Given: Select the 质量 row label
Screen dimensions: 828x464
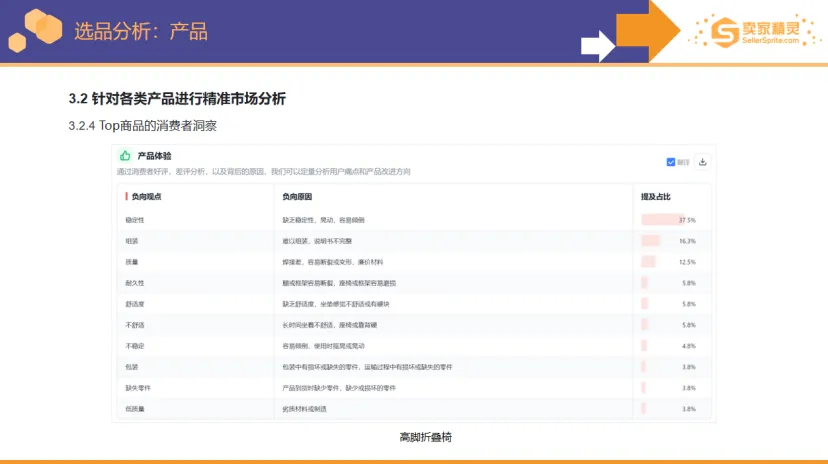Looking at the screenshot, I should (131, 262).
